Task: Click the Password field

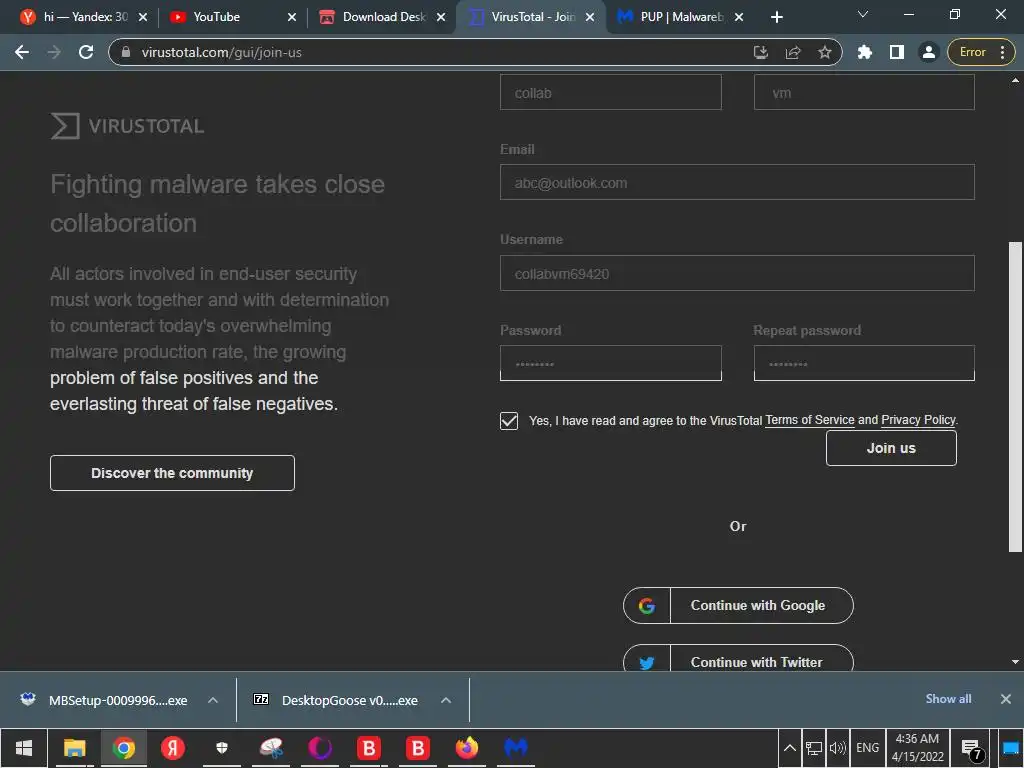Action: 611,363
